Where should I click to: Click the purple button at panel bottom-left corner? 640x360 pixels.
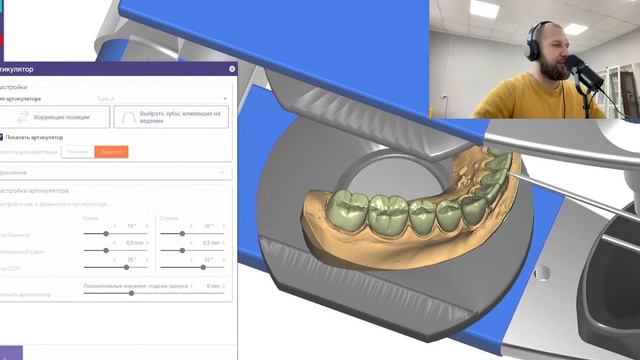click(x=11, y=353)
